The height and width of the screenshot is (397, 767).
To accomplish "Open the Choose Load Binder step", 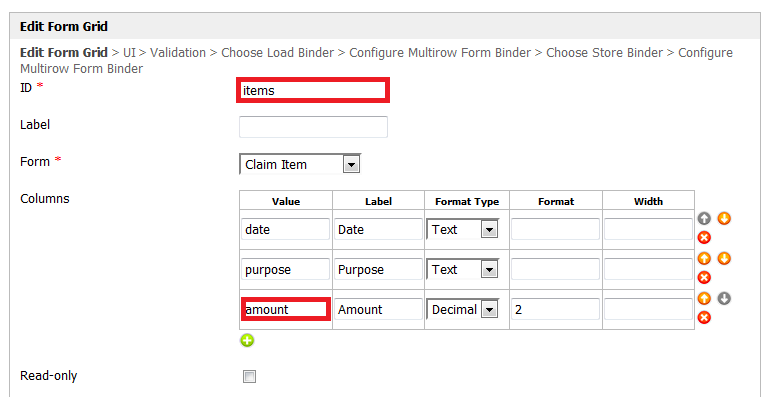I will [278, 53].
